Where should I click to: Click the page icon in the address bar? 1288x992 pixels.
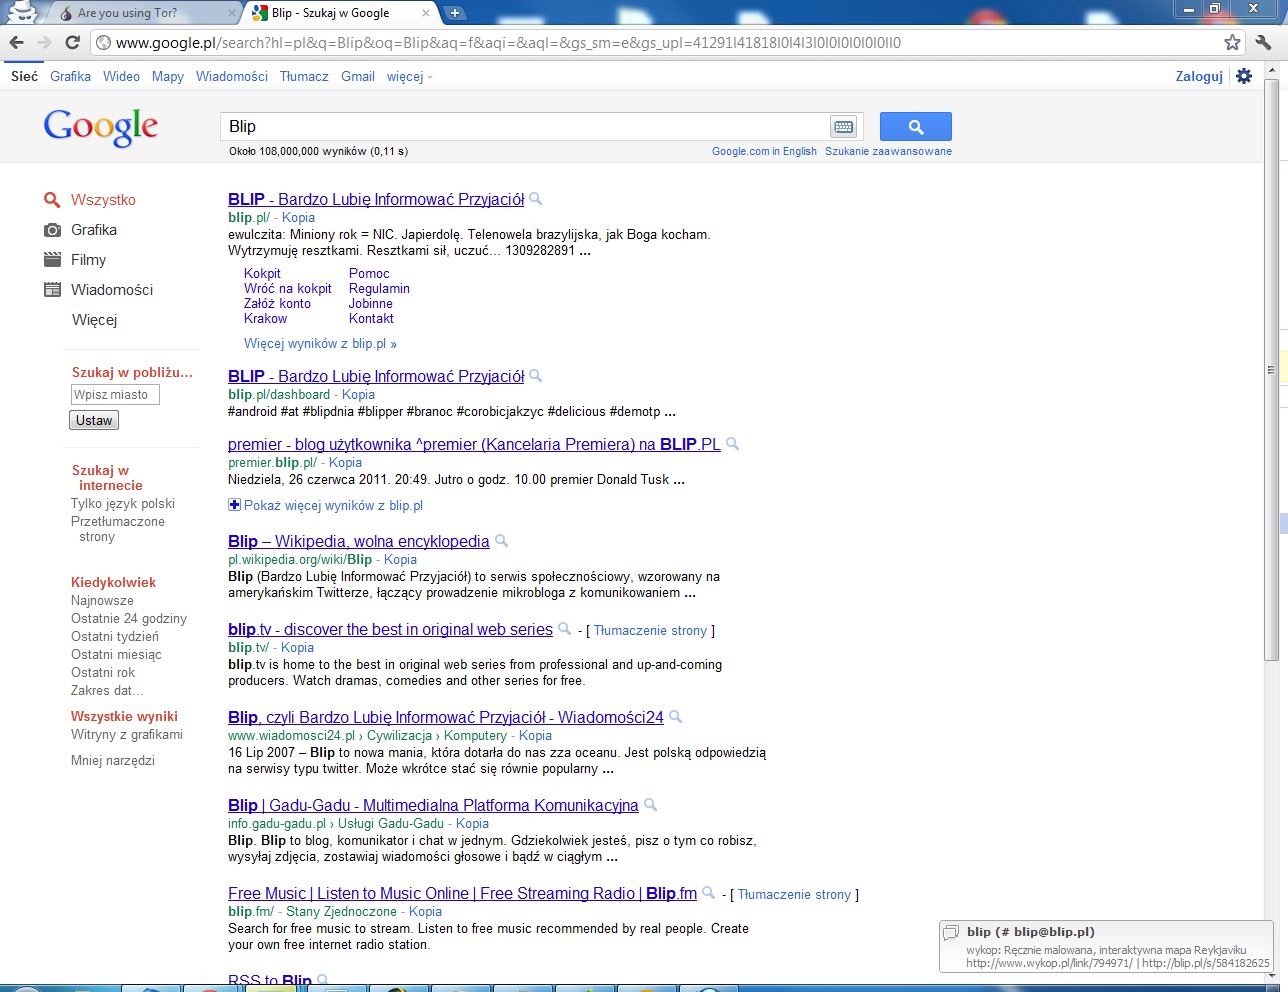(x=103, y=43)
